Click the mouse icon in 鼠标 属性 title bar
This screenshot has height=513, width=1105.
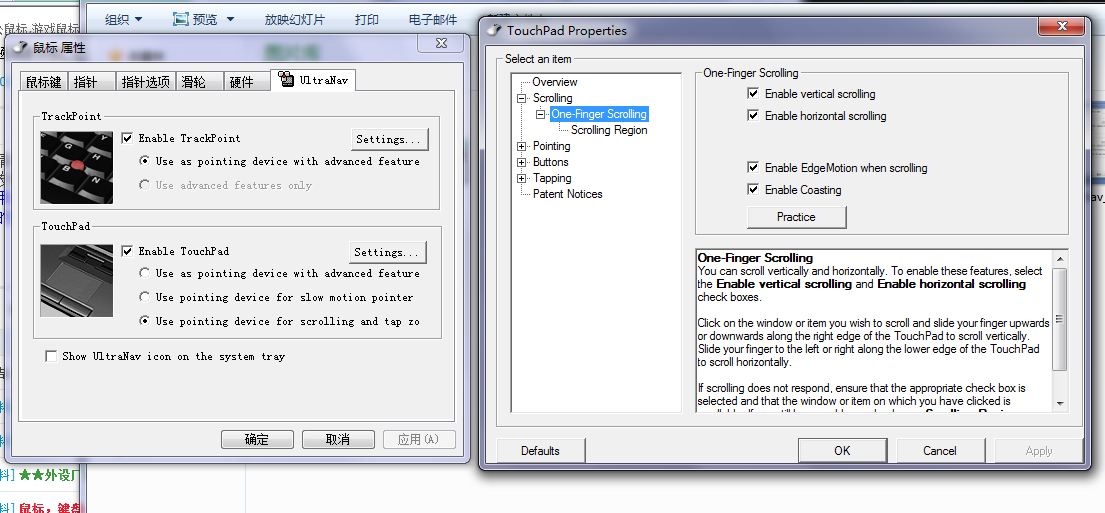click(x=20, y=47)
